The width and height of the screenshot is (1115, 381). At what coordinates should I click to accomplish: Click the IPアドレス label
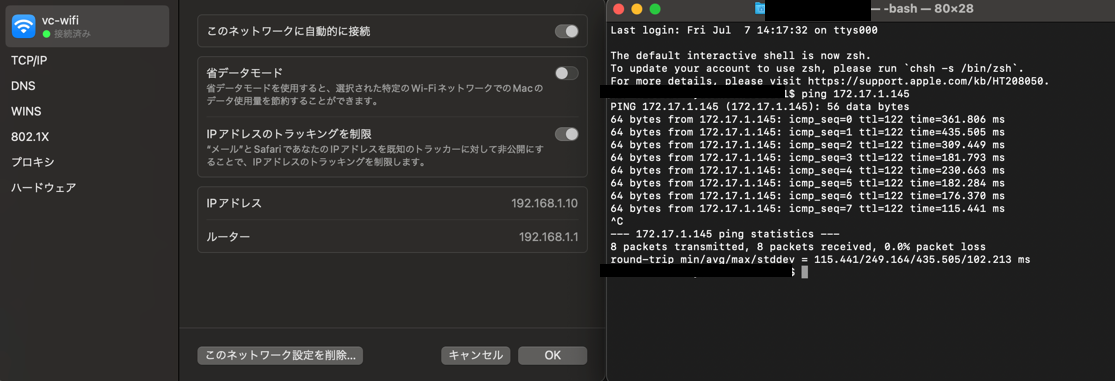(x=234, y=203)
